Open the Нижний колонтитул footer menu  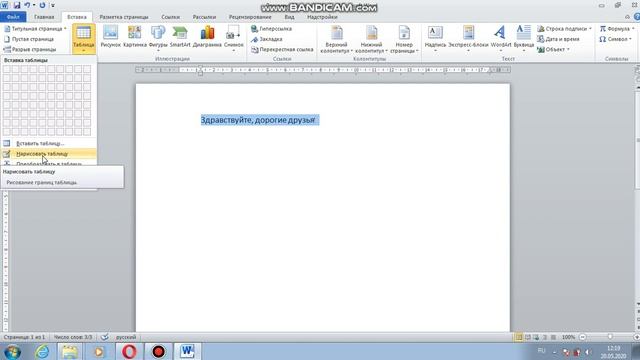point(371,39)
